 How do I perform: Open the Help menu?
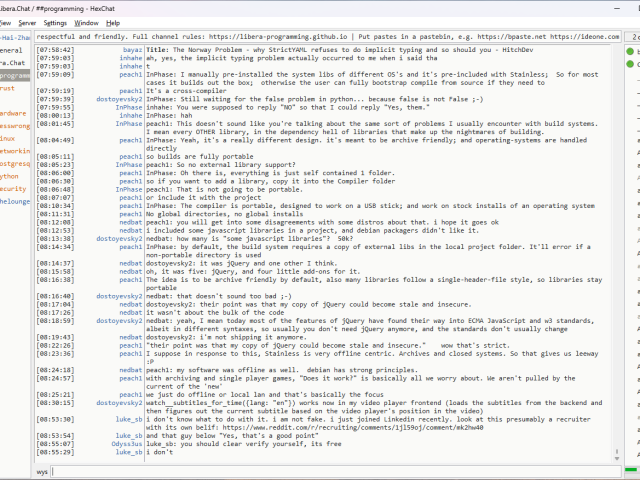[x=113, y=22]
